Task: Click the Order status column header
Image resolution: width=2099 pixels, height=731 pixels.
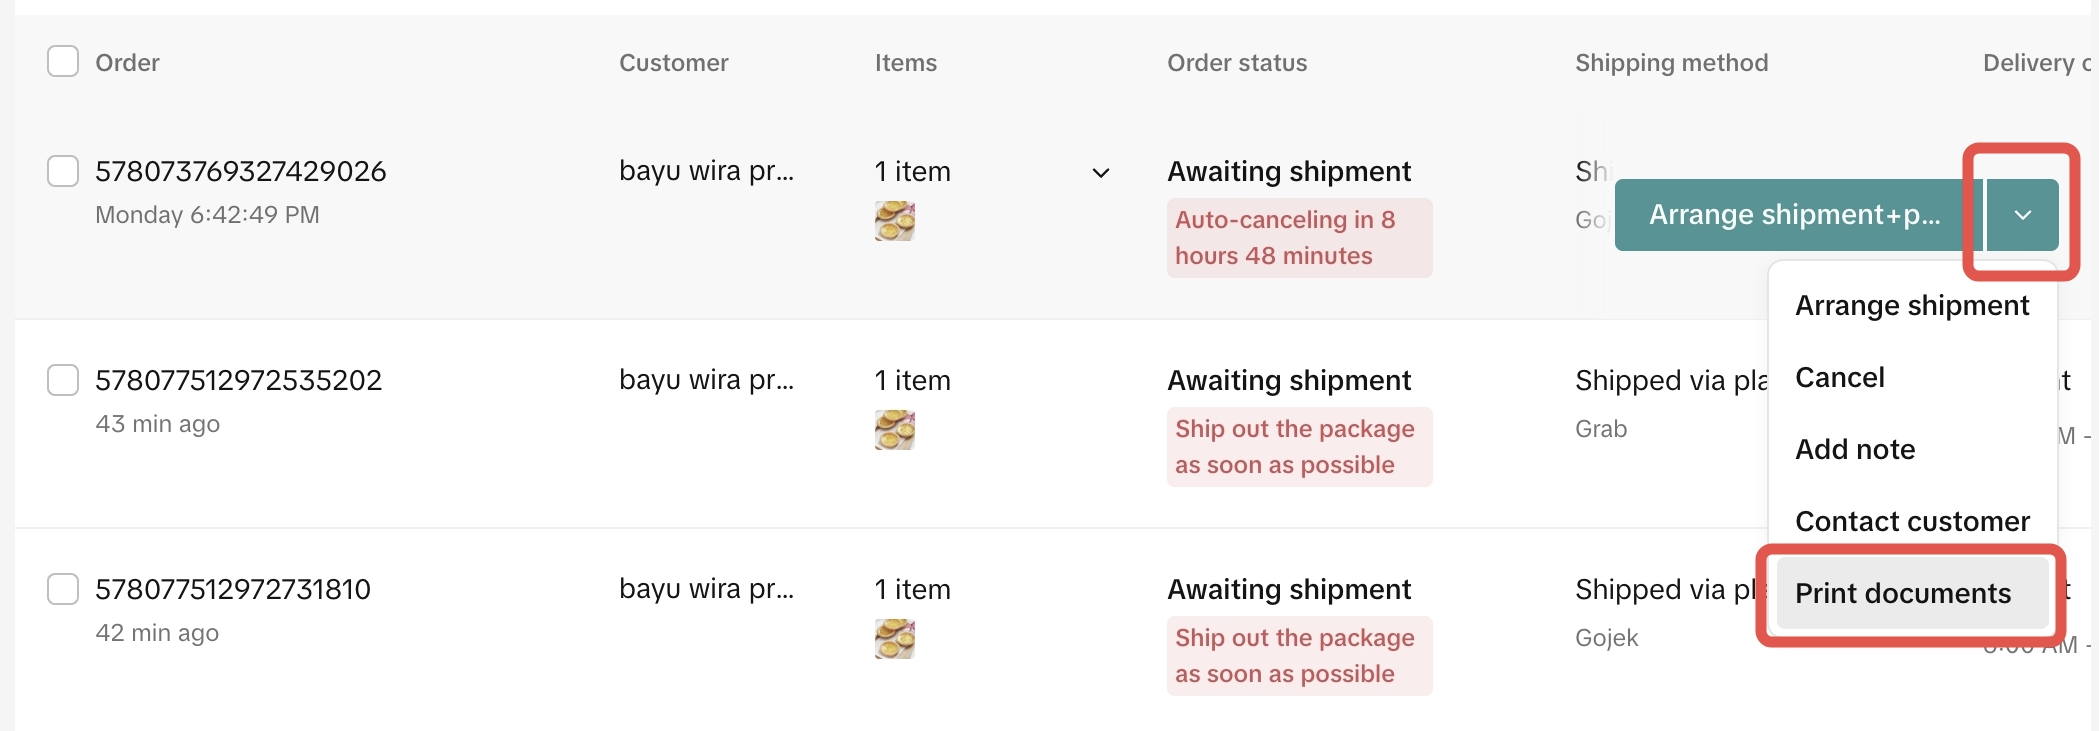Action: [1236, 63]
